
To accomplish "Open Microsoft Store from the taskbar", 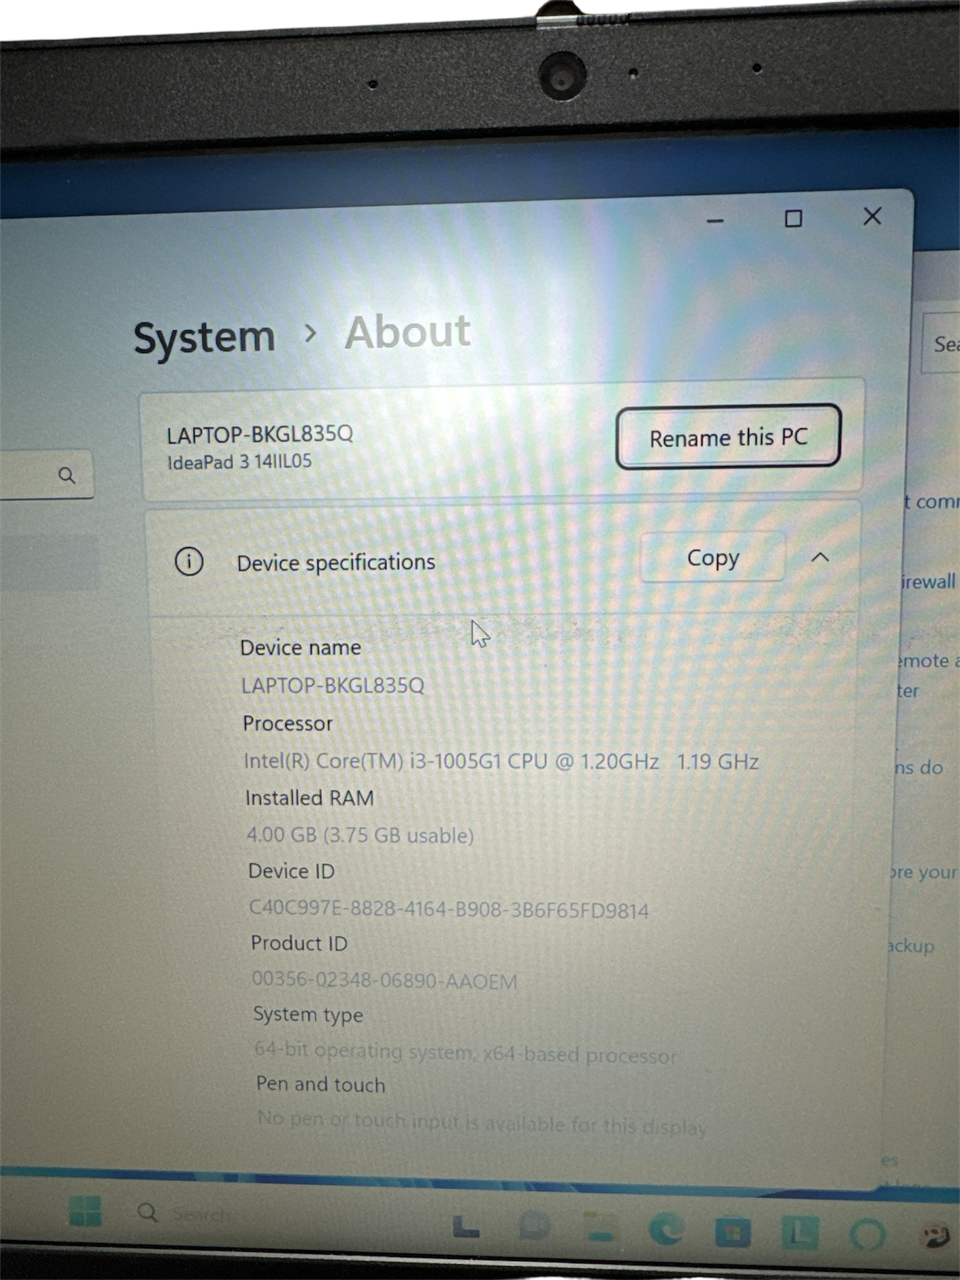I will pos(732,1231).
